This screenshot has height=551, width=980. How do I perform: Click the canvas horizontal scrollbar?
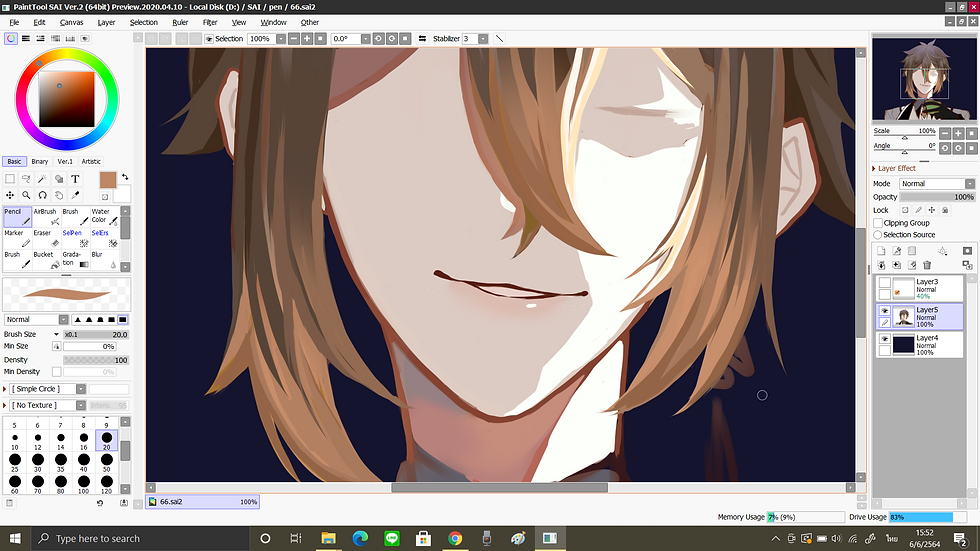tap(499, 487)
